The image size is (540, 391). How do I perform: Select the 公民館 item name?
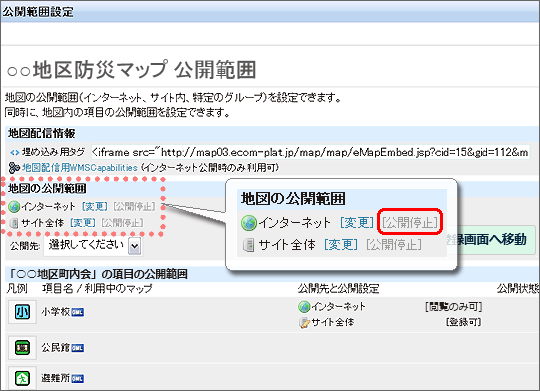[x=55, y=348]
